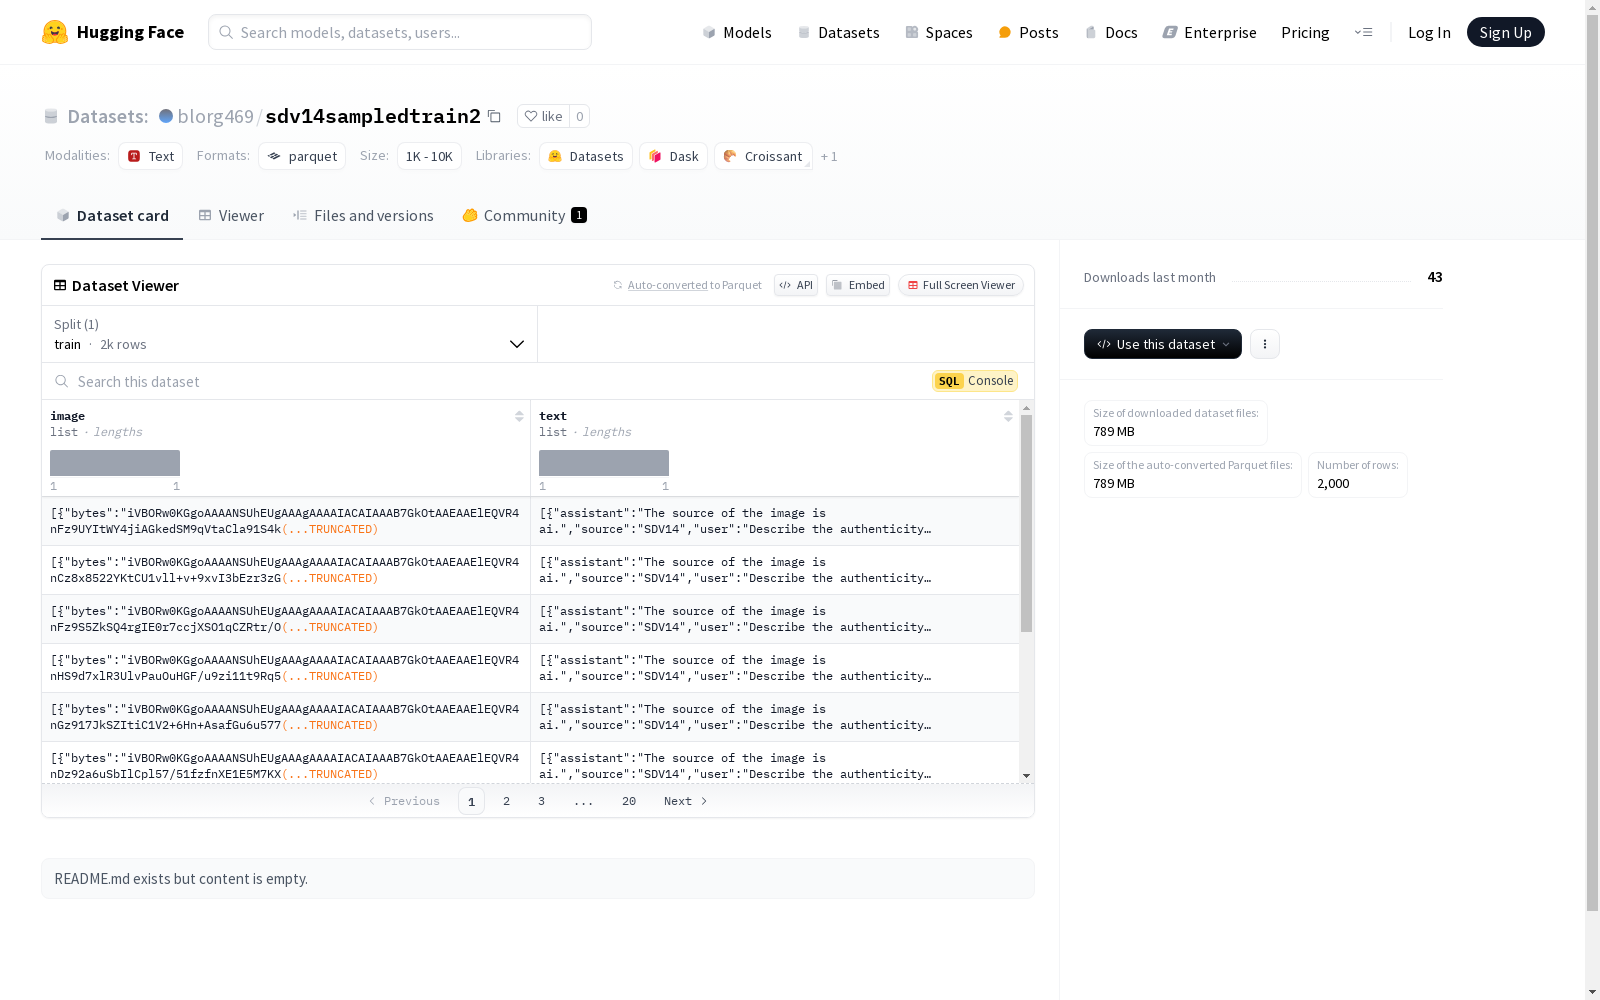Click image cell ending I3bEzr3zG
1600x1000 pixels.
coord(286,570)
